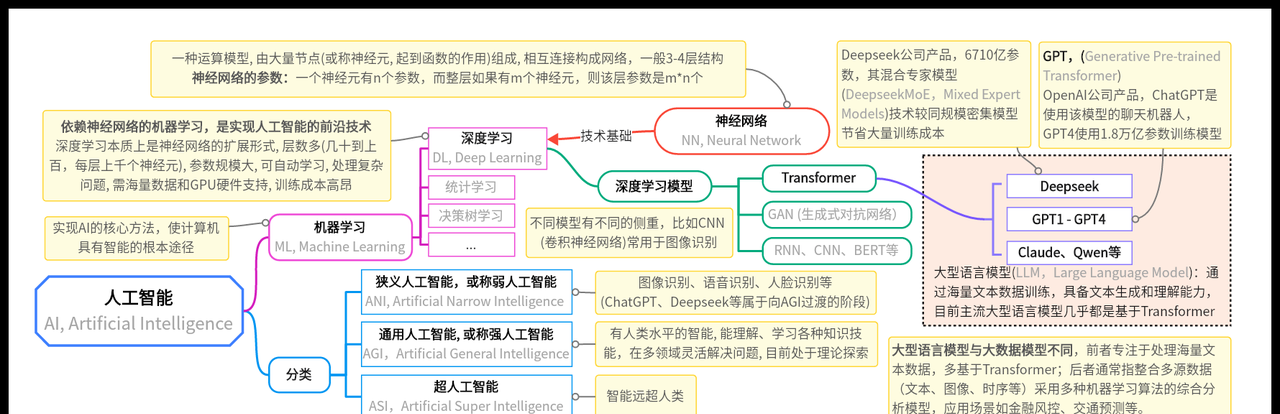The width and height of the screenshot is (1280, 414).
Task: Select the Transformer node
Action: tap(818, 178)
